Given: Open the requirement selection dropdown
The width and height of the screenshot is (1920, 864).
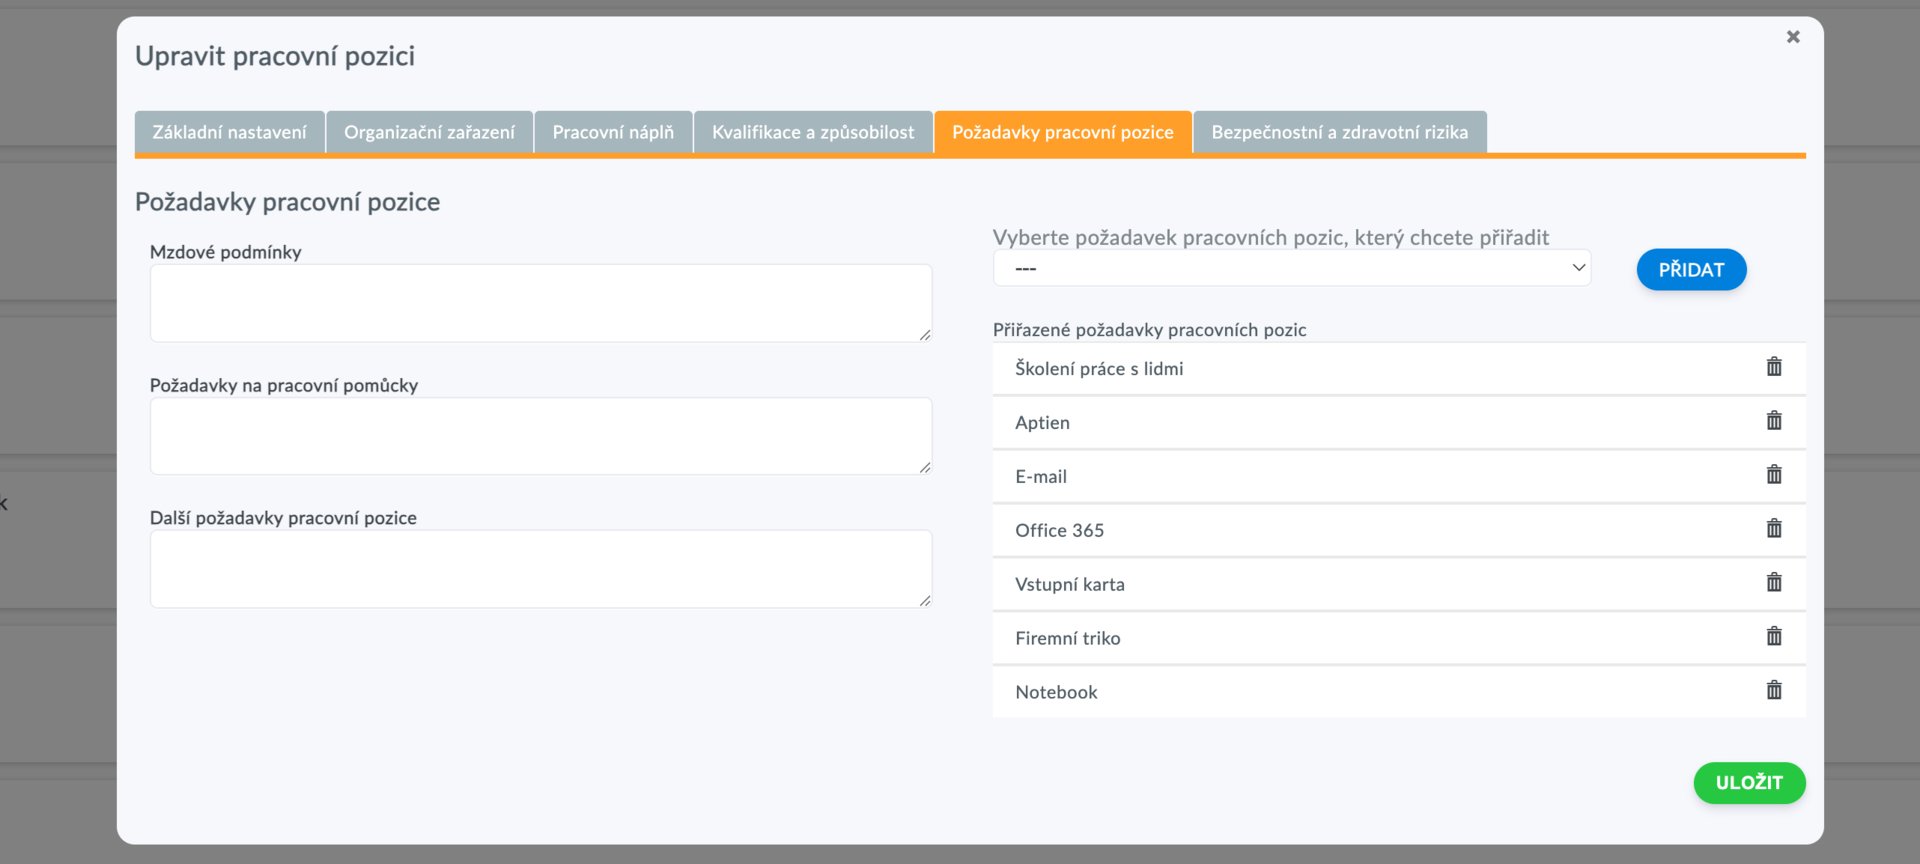Looking at the screenshot, I should pos(1291,268).
